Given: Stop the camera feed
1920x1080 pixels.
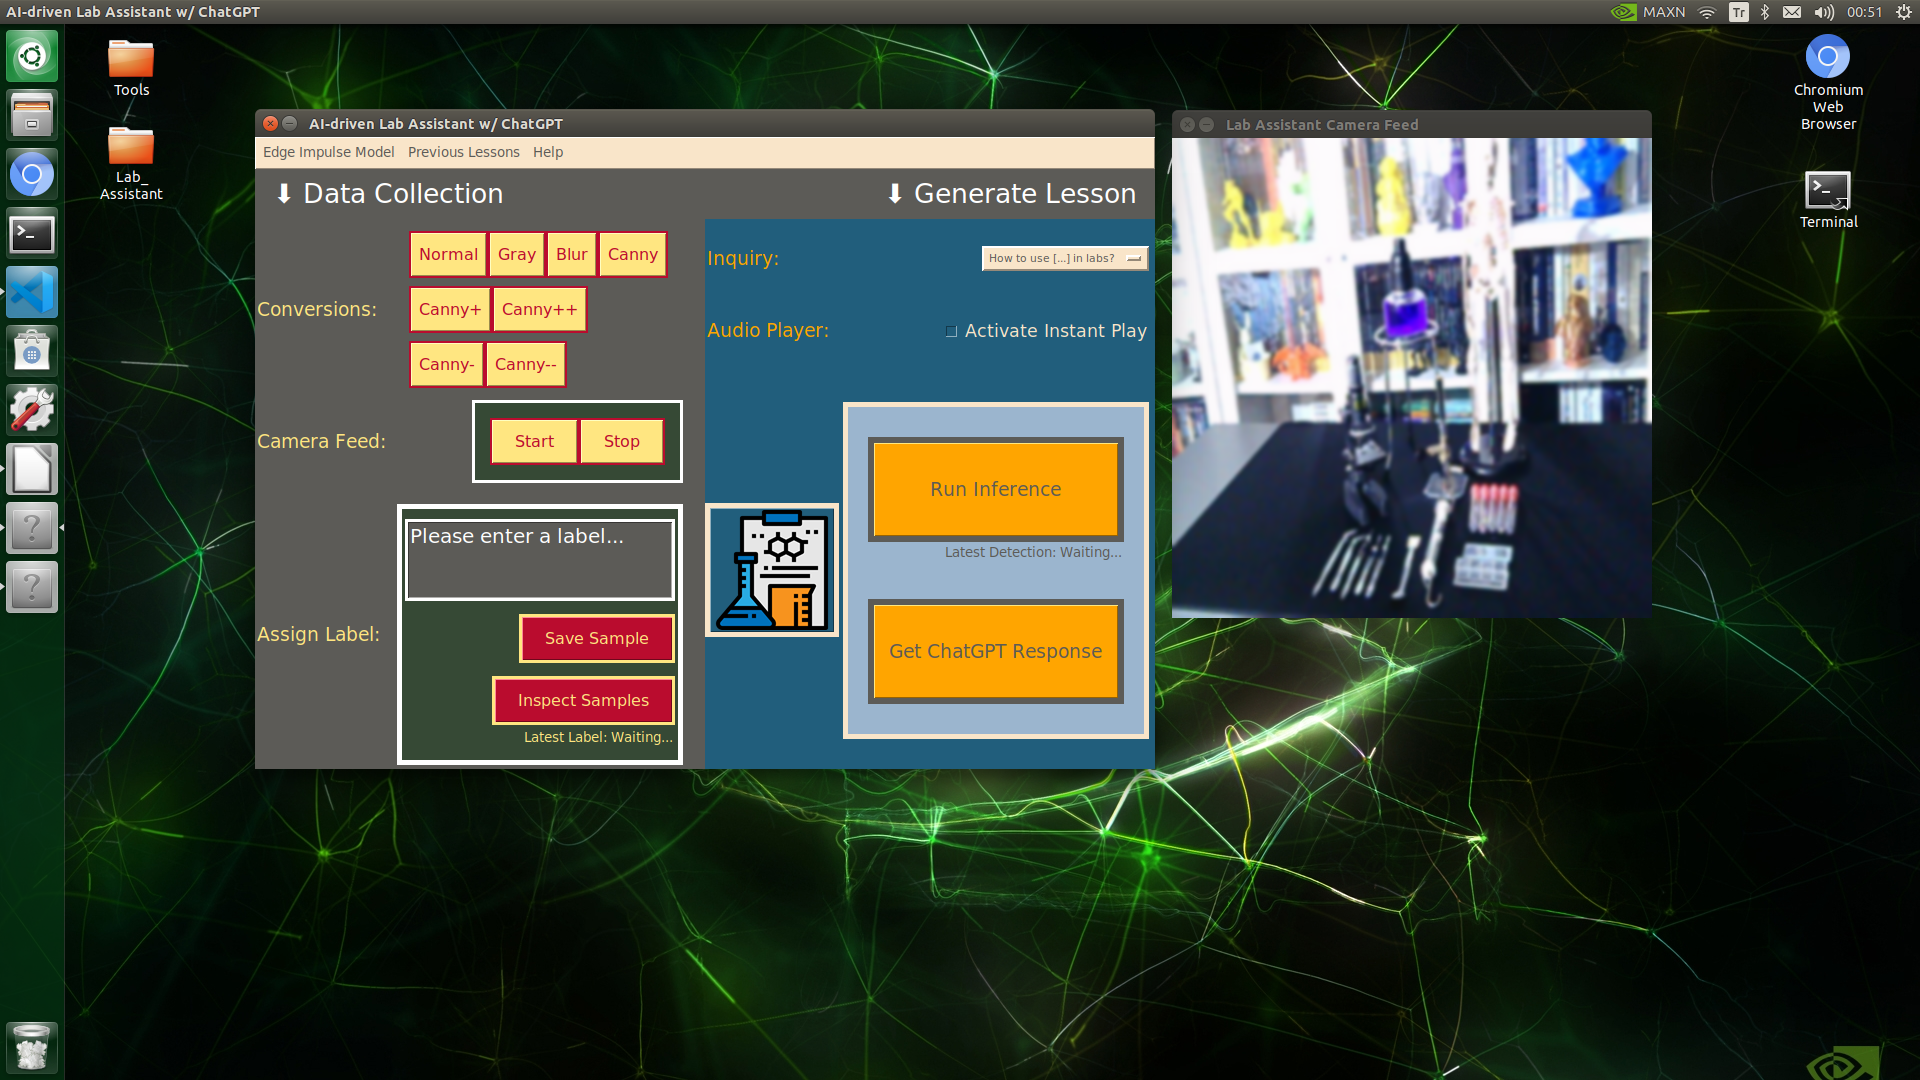Looking at the screenshot, I should click(622, 441).
